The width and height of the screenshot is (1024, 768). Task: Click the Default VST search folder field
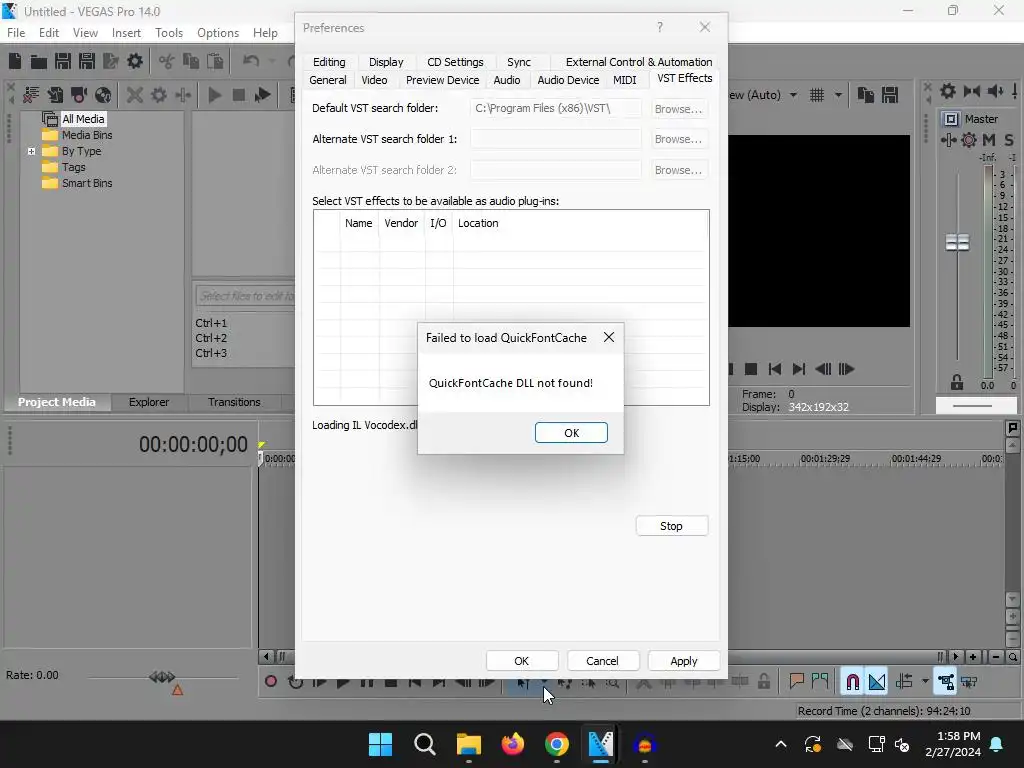(x=556, y=108)
